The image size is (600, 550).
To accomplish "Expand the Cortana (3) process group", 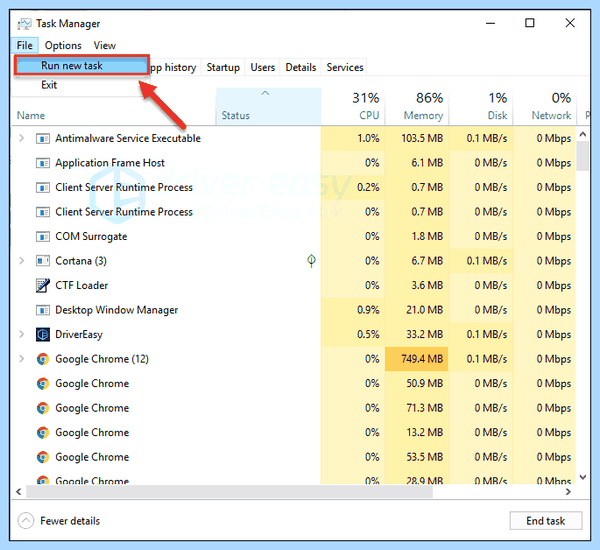I will point(21,261).
